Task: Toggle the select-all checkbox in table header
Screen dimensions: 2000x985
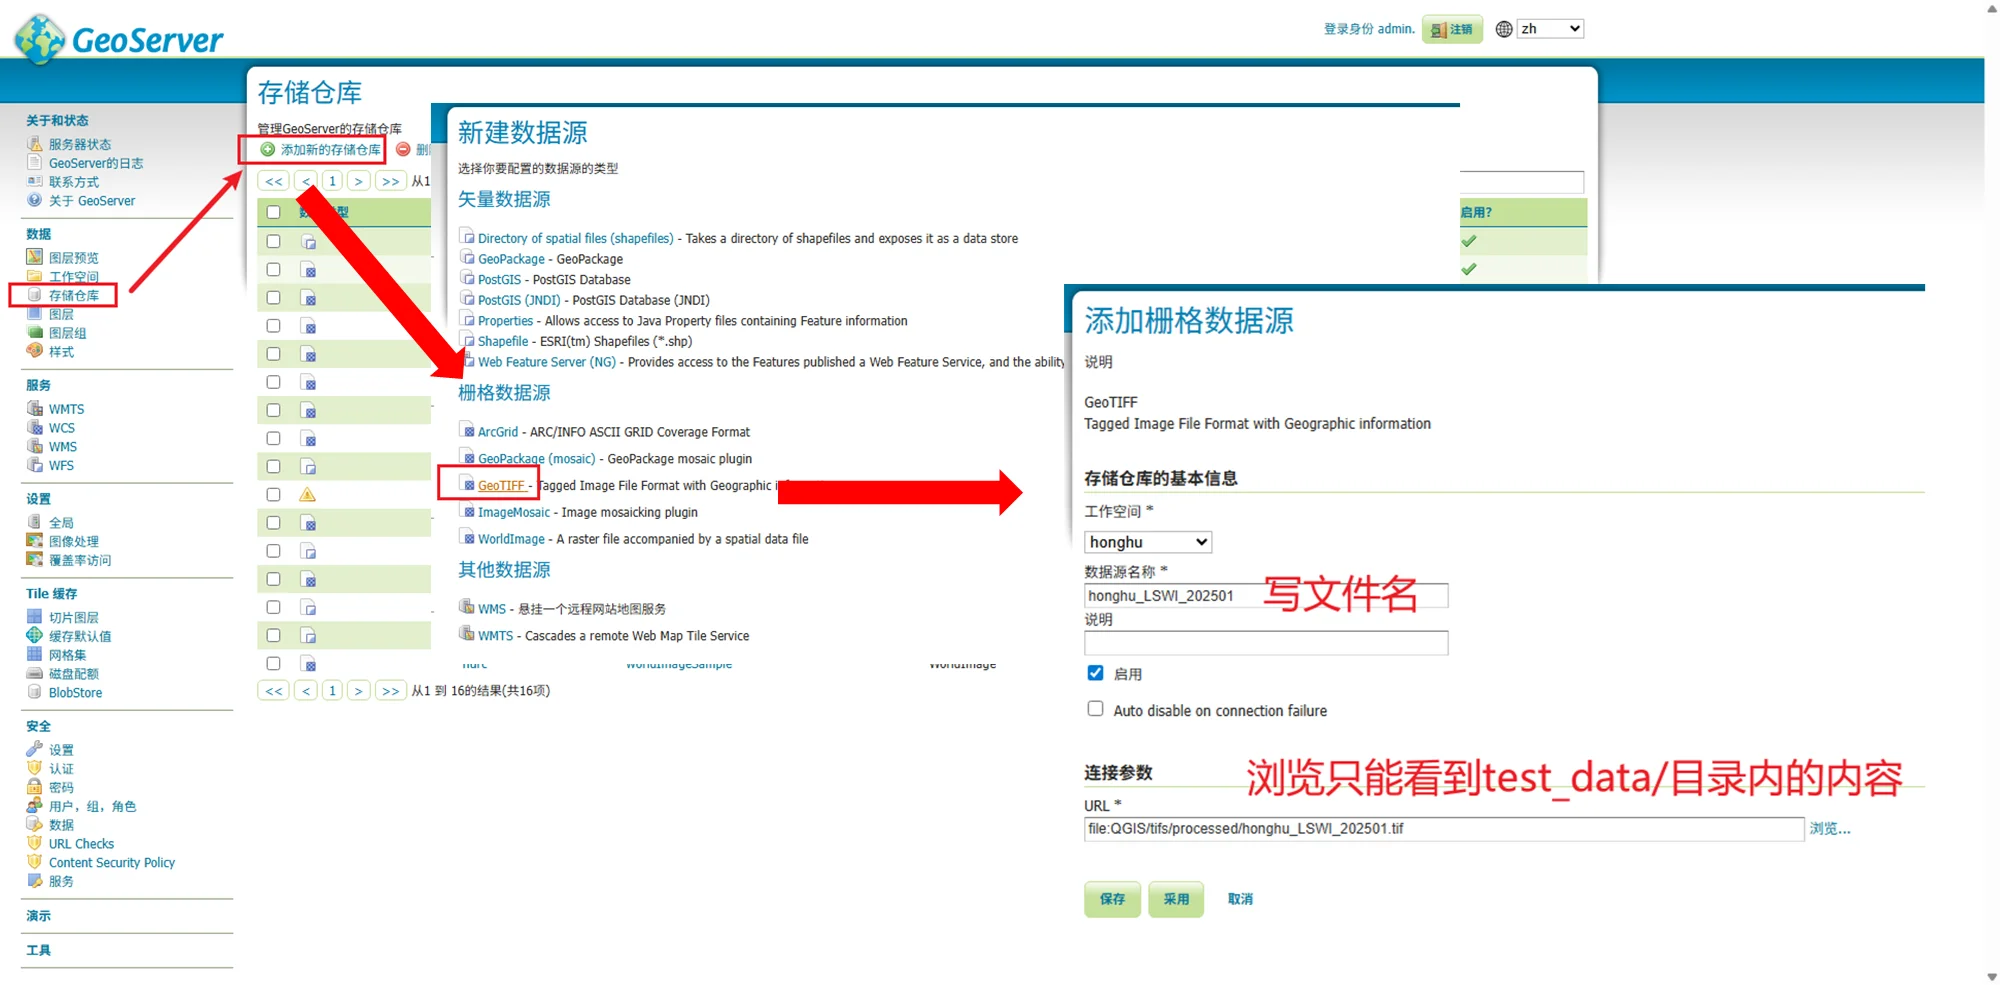Action: tap(273, 212)
